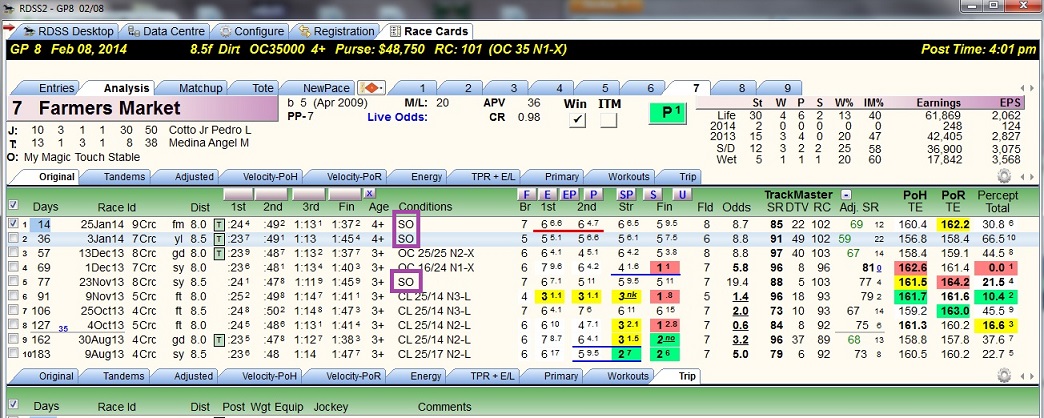Screen dimensions: 1044x418
Task: Switch to the Matchup tab
Action: (x=194, y=88)
